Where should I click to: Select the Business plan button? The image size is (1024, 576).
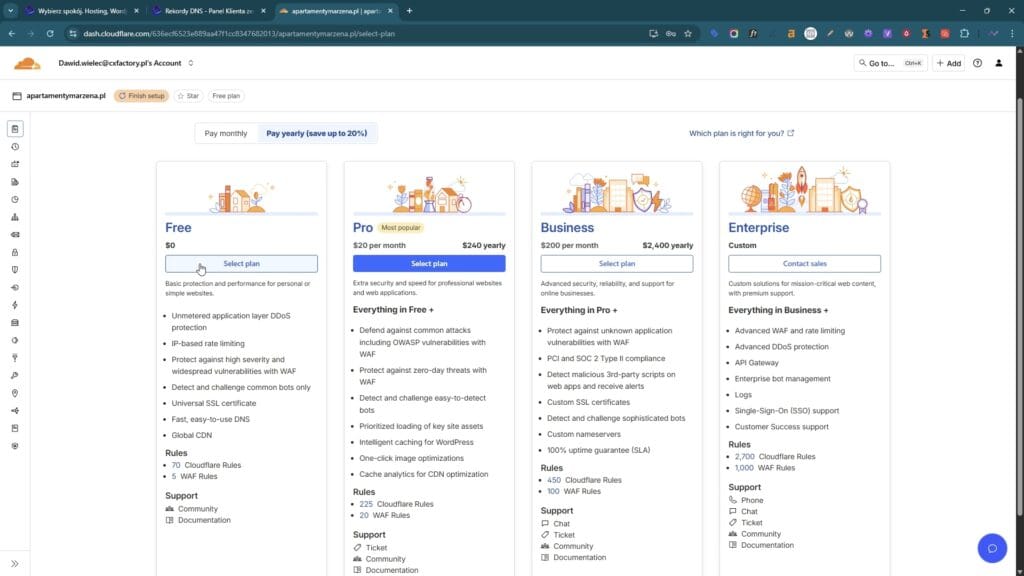click(x=616, y=264)
